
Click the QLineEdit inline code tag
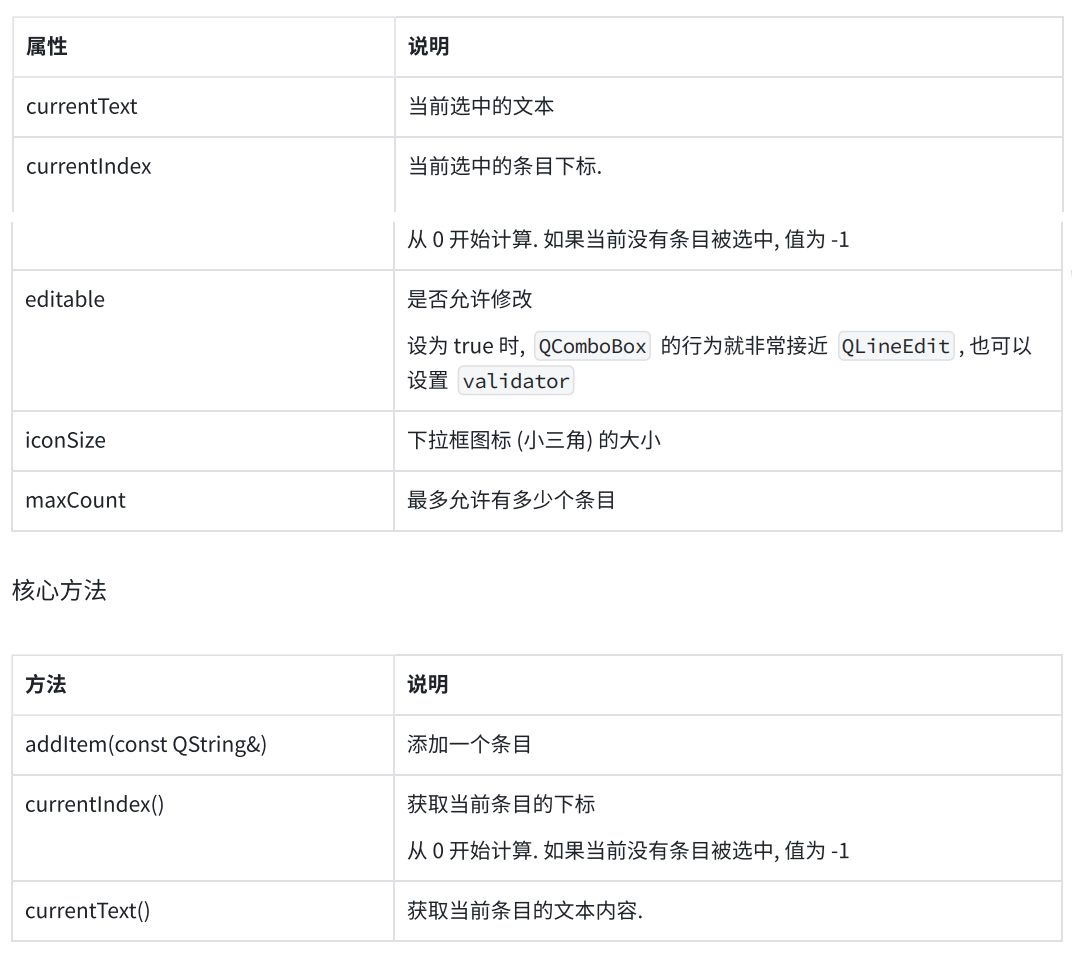(x=895, y=346)
